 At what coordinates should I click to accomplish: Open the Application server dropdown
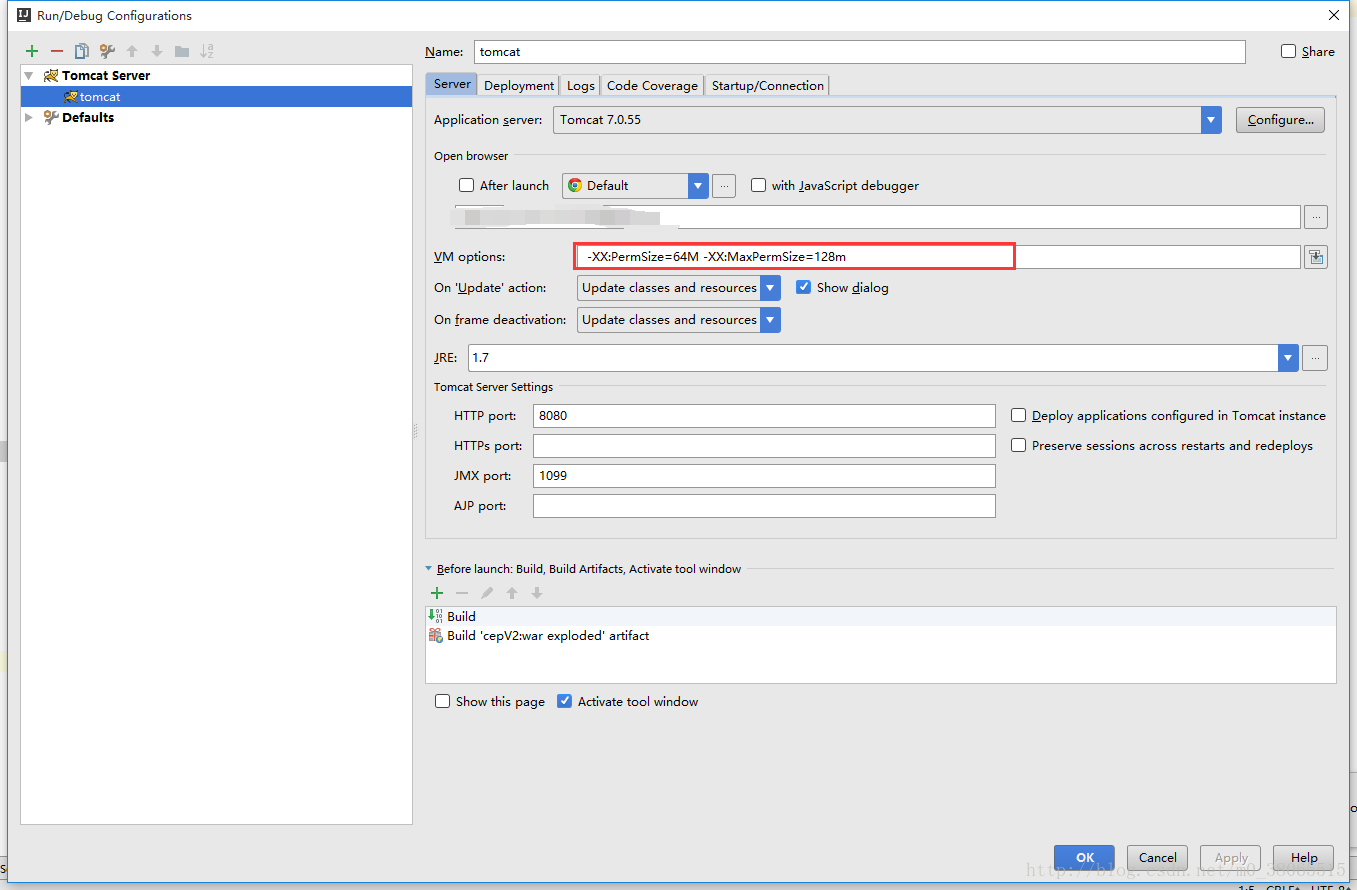coord(1211,120)
